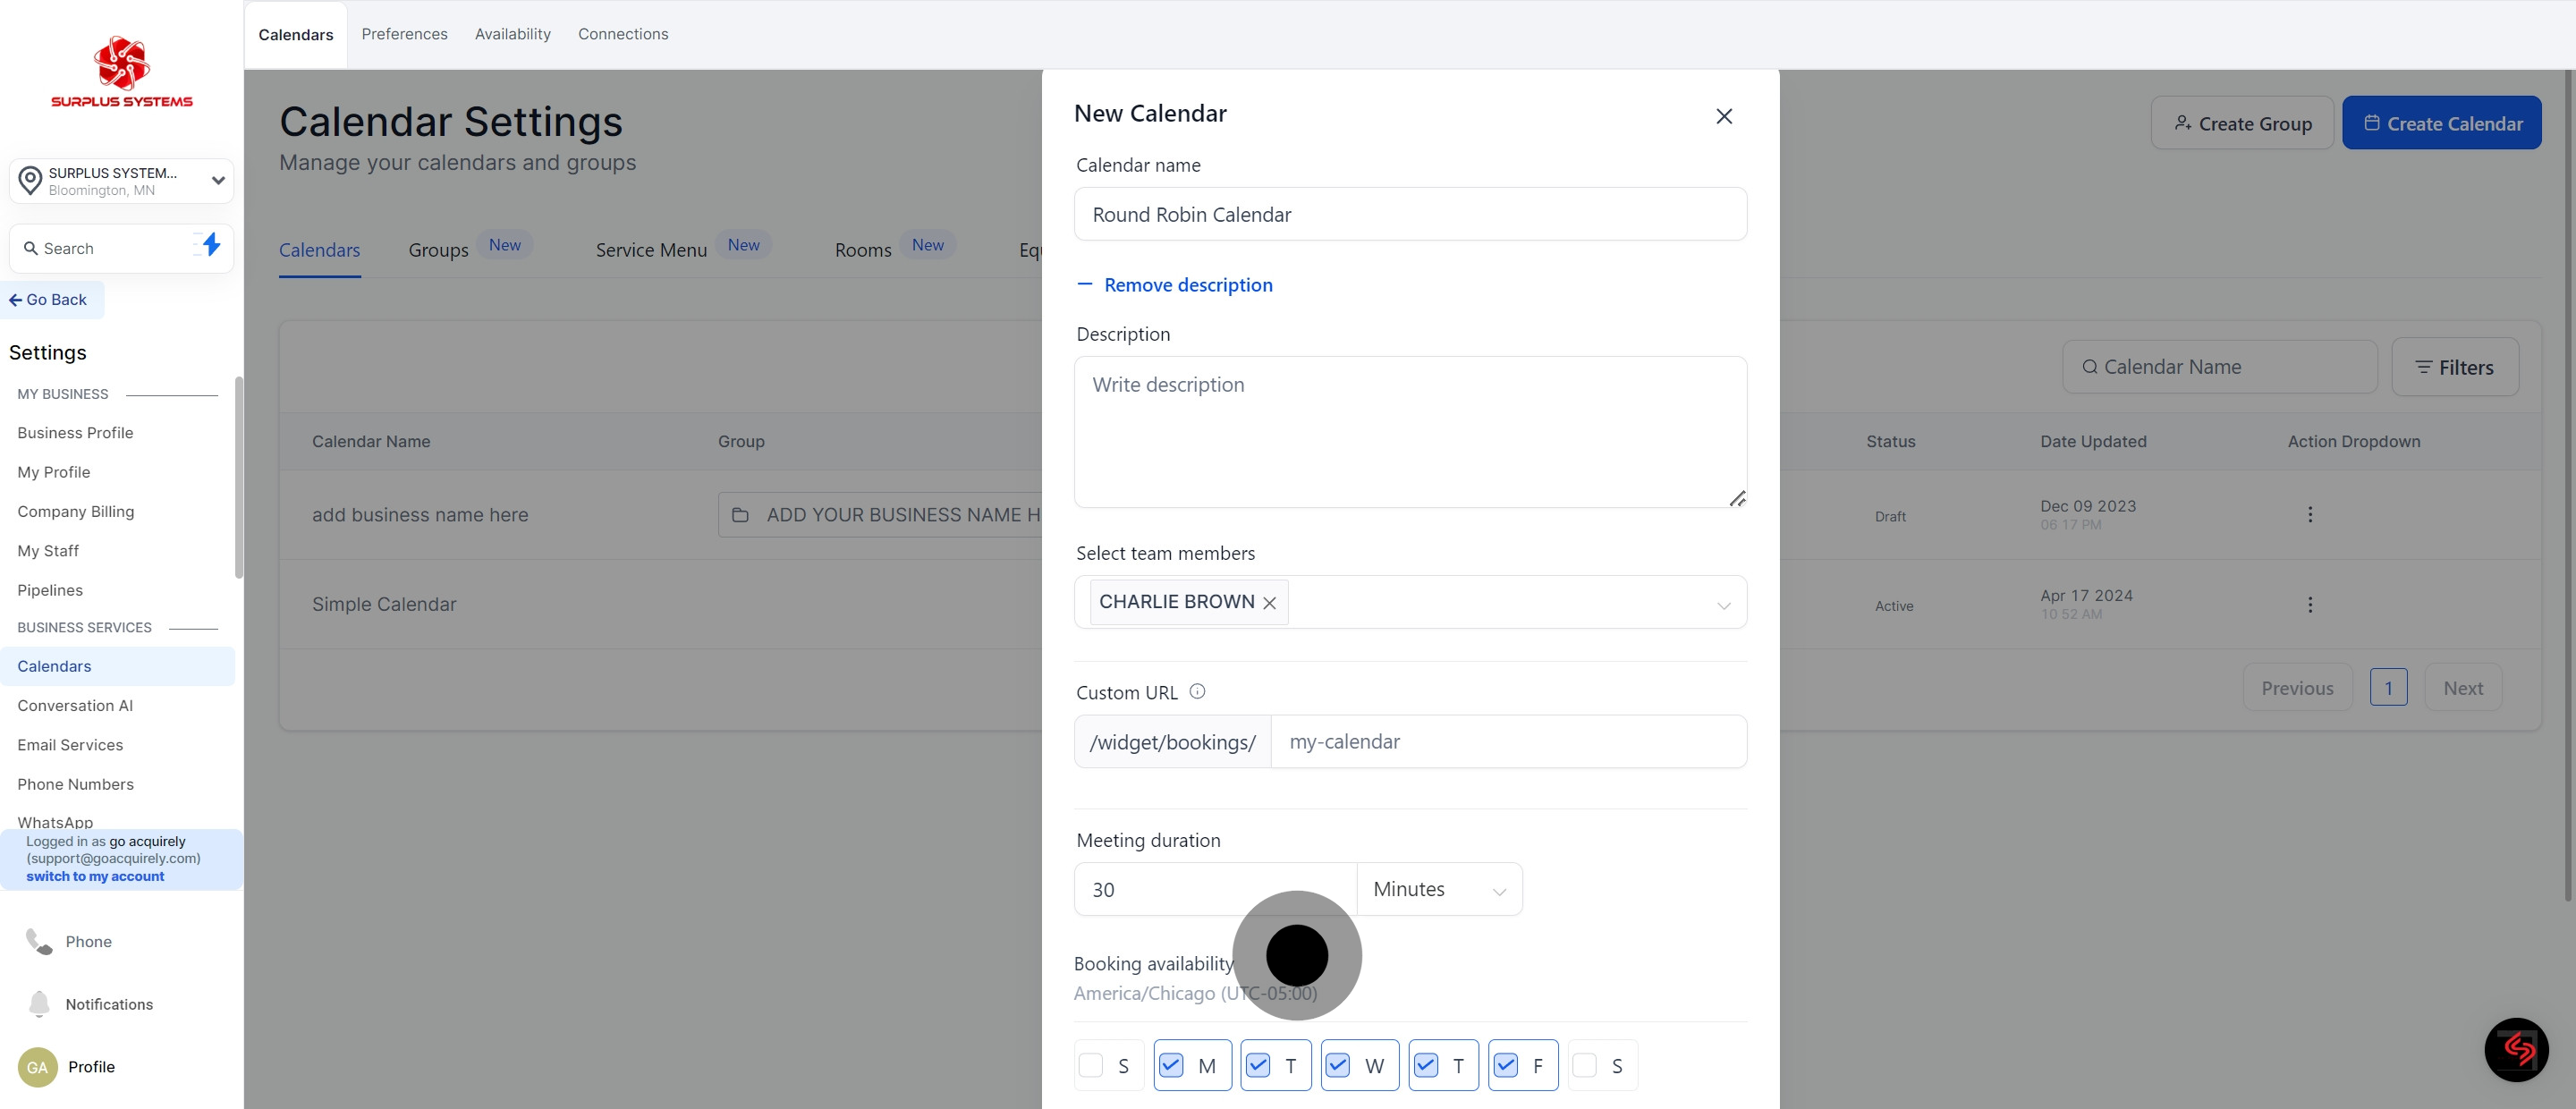This screenshot has width=2576, height=1109.
Task: Remove CHARLIE BROWN from team members
Action: tap(1269, 603)
